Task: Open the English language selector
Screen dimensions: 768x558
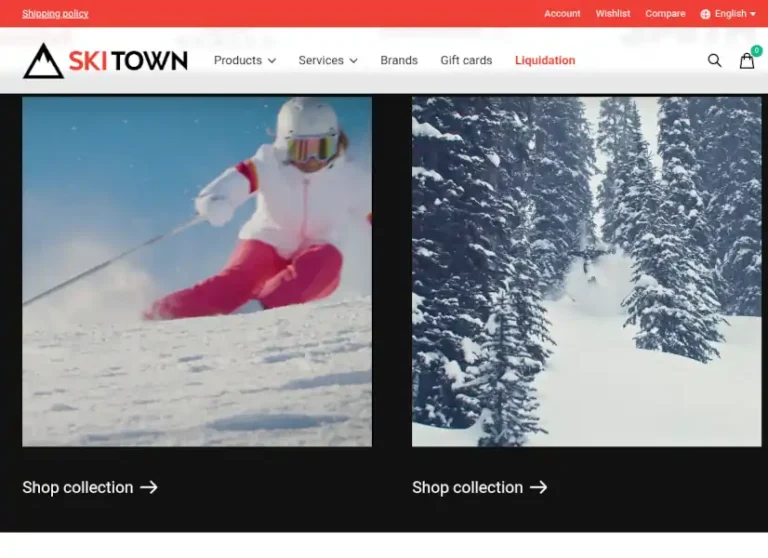Action: [x=728, y=14]
